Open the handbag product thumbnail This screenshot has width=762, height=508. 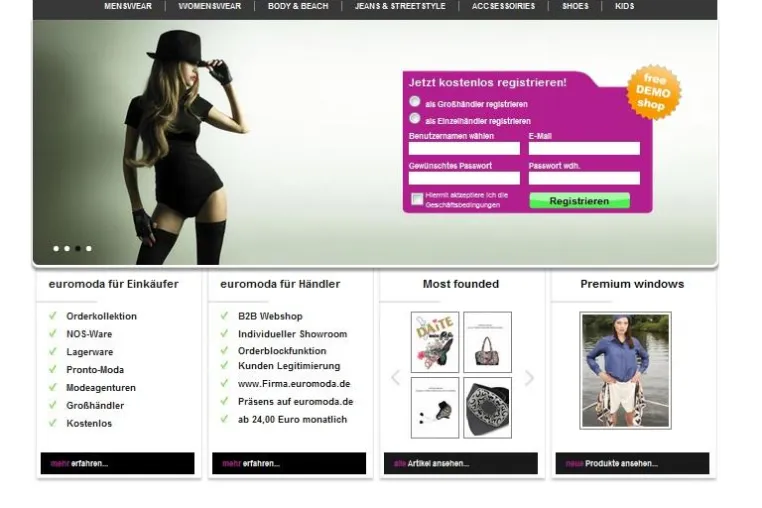487,342
